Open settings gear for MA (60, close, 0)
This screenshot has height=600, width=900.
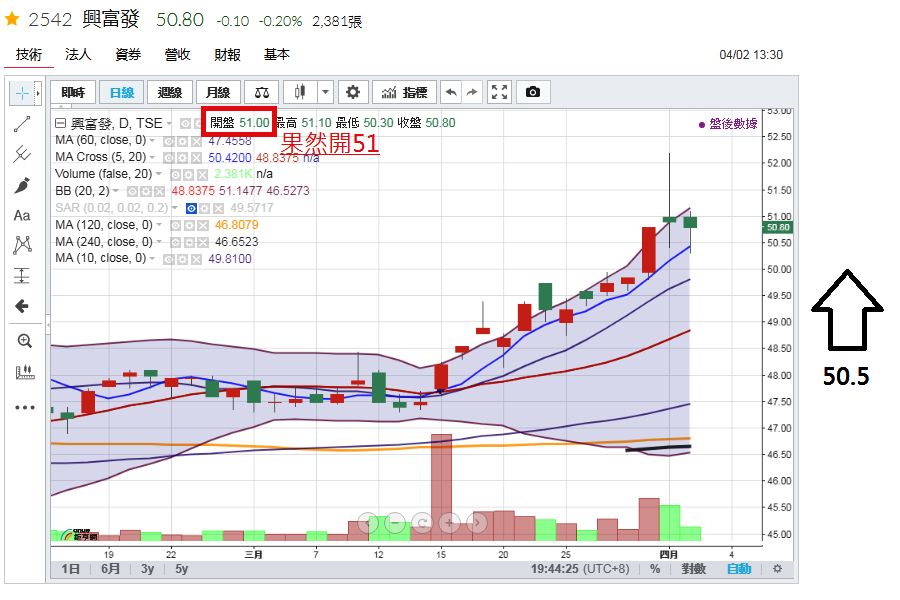pyautogui.click(x=182, y=141)
